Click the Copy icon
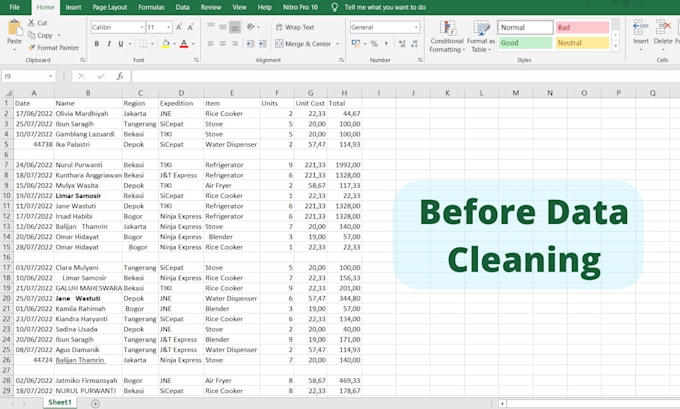Image resolution: width=680 pixels, height=409 pixels. pos(31,35)
